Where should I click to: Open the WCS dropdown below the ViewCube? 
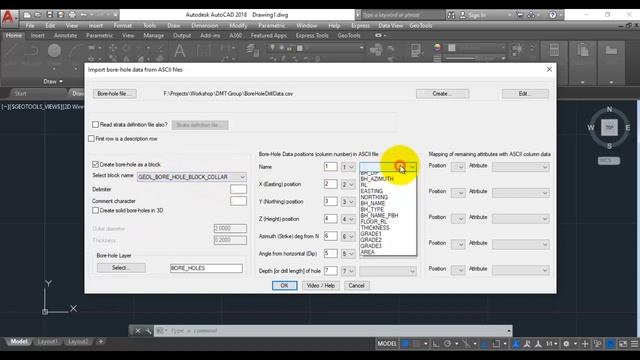coord(609,161)
